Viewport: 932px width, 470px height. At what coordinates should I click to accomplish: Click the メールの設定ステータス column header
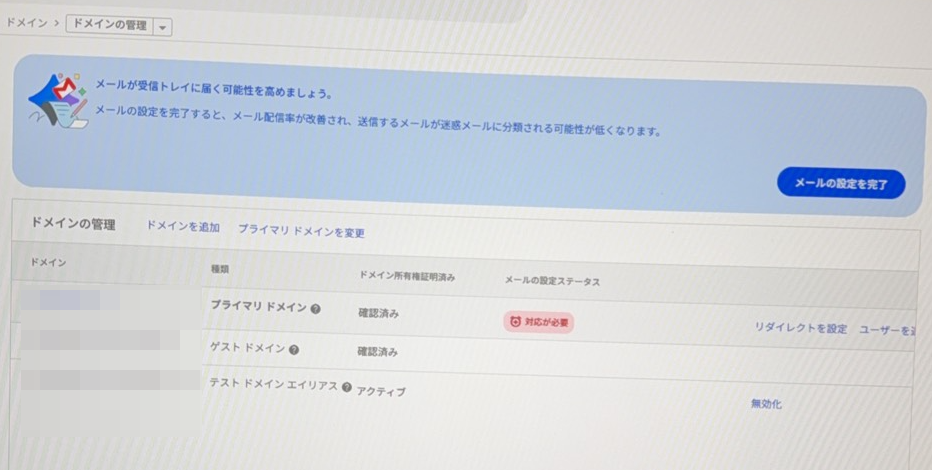pos(552,281)
